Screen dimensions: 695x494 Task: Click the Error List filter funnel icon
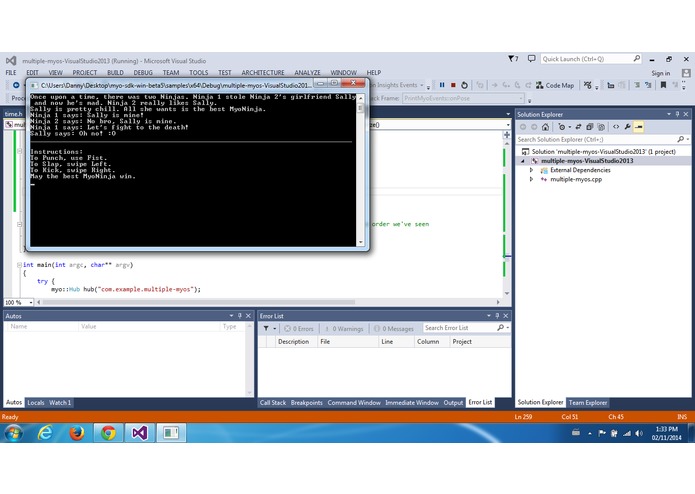266,328
